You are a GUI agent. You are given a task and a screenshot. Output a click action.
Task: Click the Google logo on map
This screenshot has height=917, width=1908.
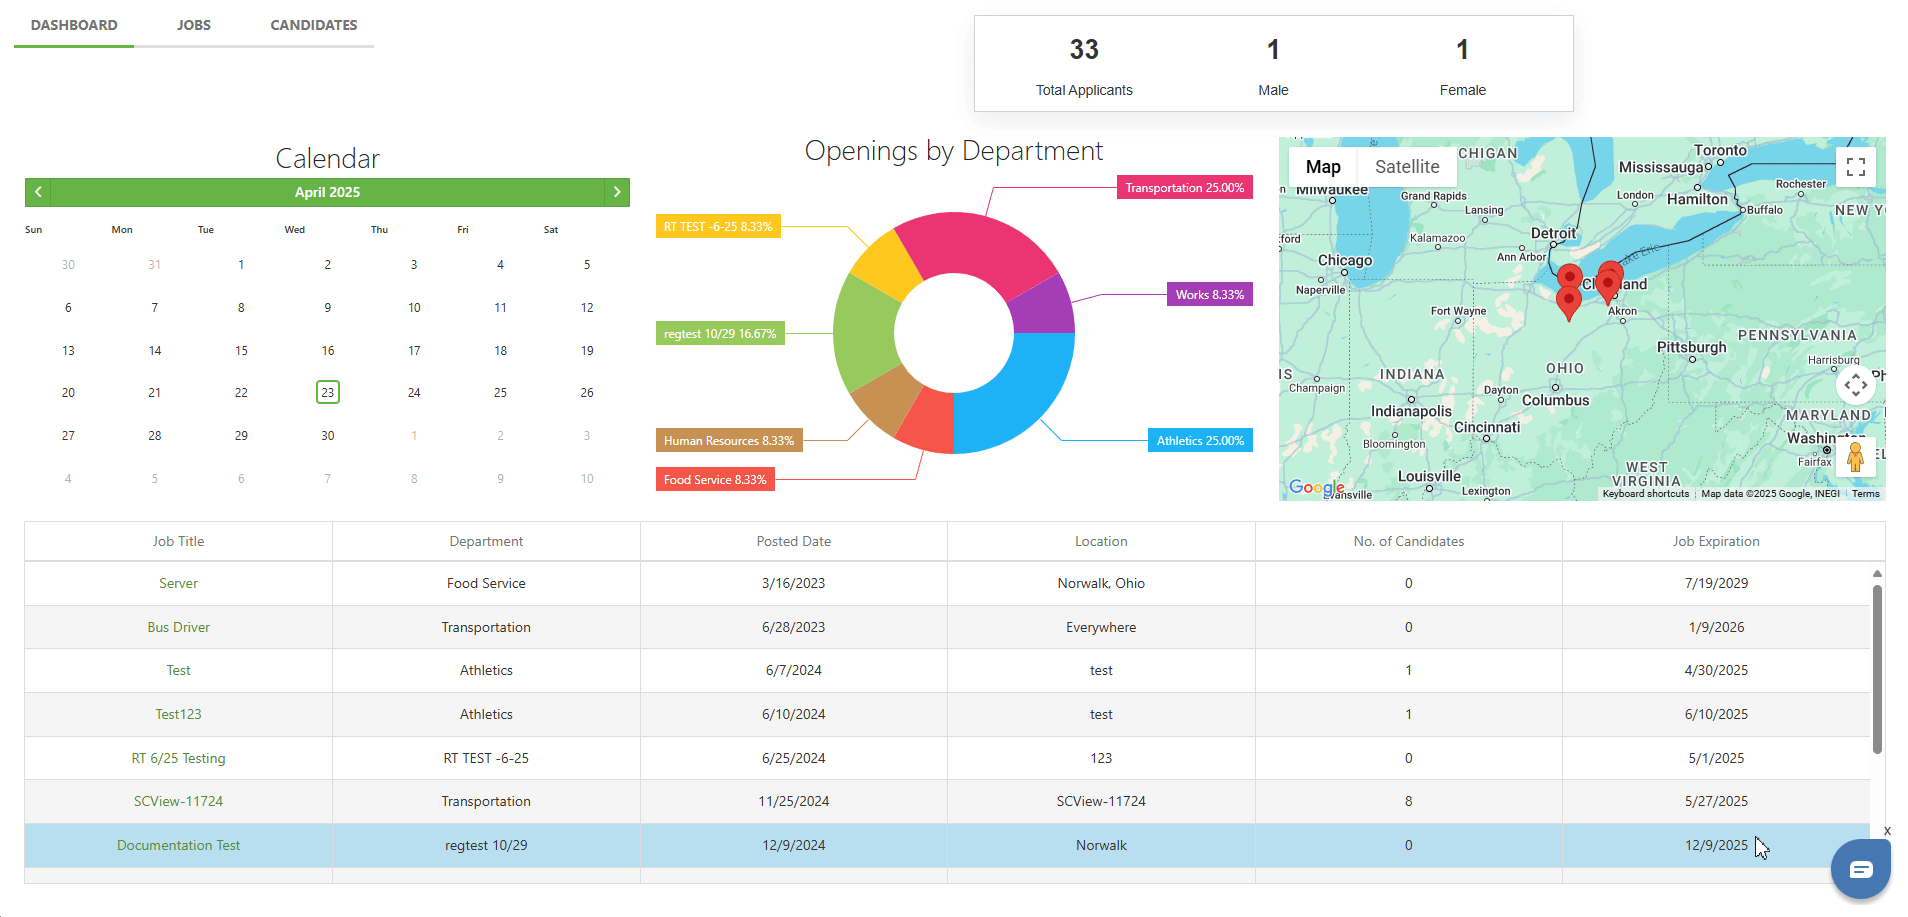[1316, 487]
